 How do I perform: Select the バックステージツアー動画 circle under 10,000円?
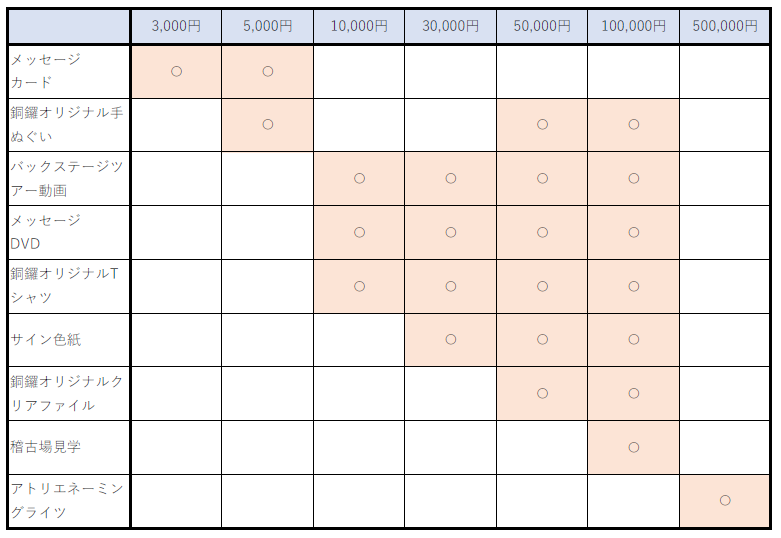[359, 178]
